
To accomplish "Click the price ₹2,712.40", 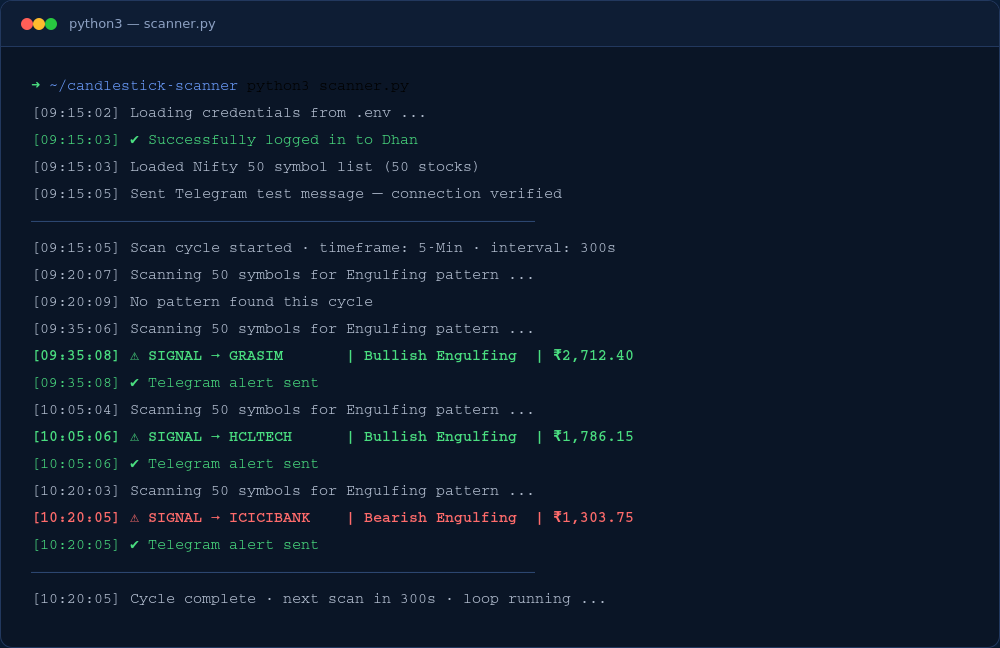I will point(593,355).
